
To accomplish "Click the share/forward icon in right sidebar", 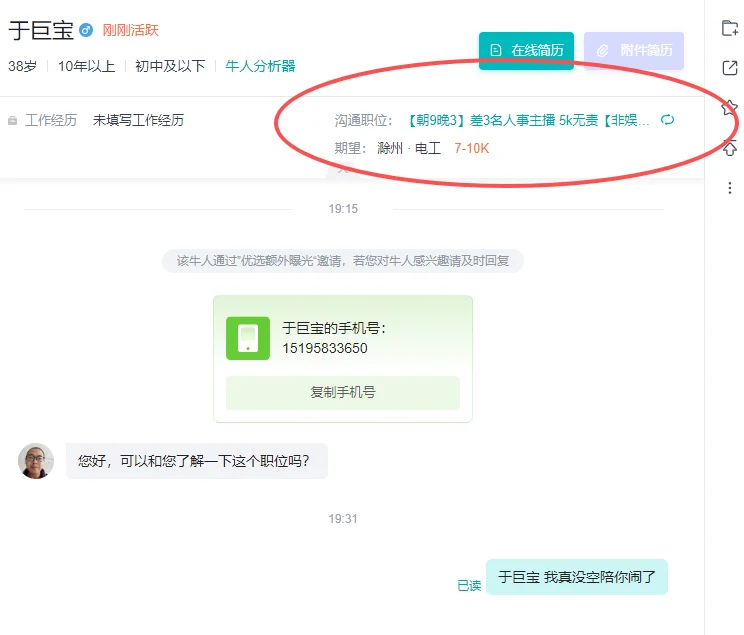I will coord(730,68).
